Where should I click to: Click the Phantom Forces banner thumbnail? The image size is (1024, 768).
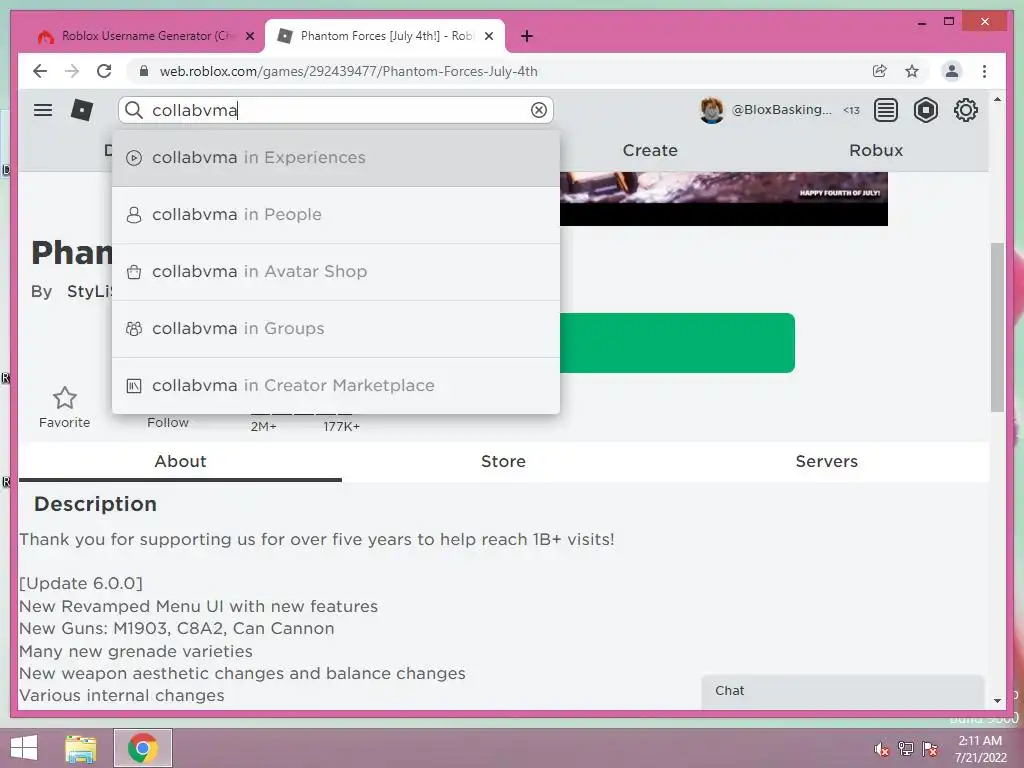724,199
